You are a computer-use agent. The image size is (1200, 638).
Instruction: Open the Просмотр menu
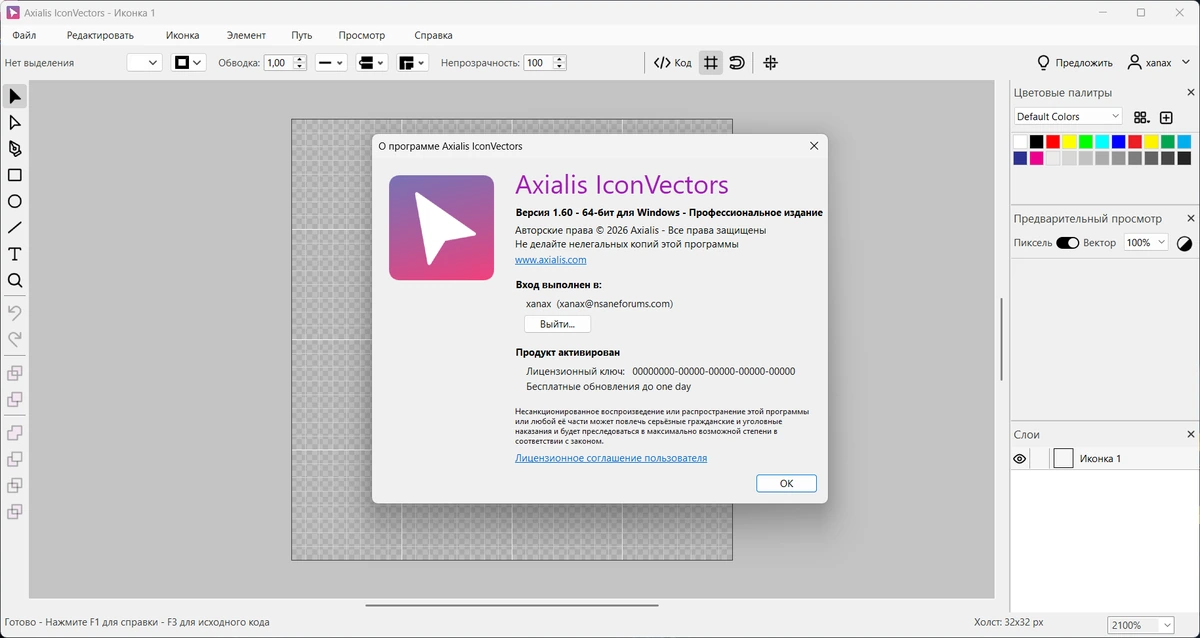click(x=361, y=35)
